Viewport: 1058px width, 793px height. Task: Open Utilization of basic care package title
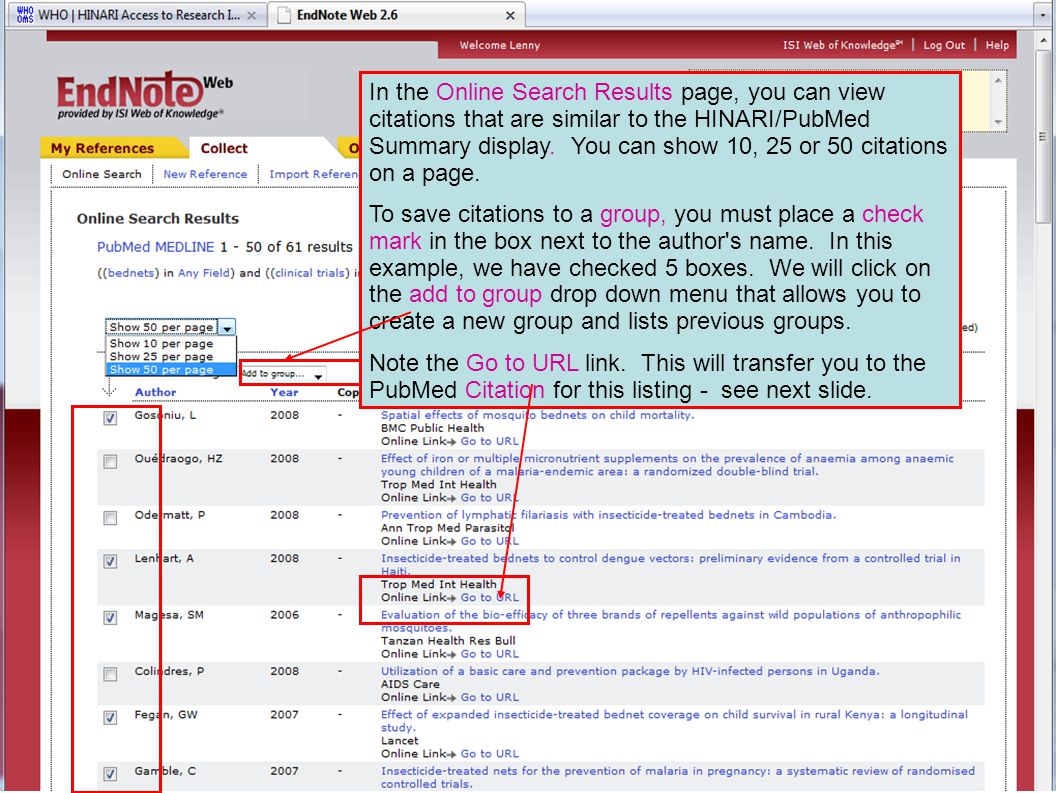coord(630,672)
